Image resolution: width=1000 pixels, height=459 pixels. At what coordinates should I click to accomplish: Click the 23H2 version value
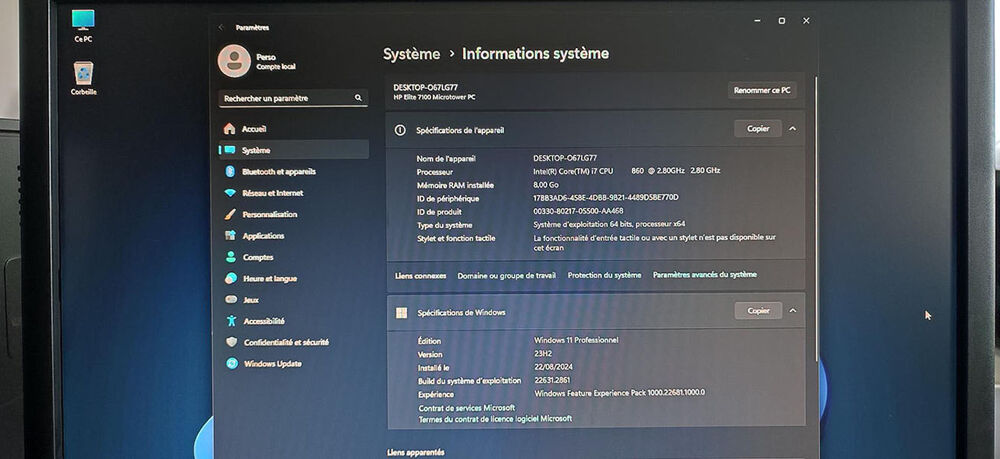pyautogui.click(x=543, y=354)
